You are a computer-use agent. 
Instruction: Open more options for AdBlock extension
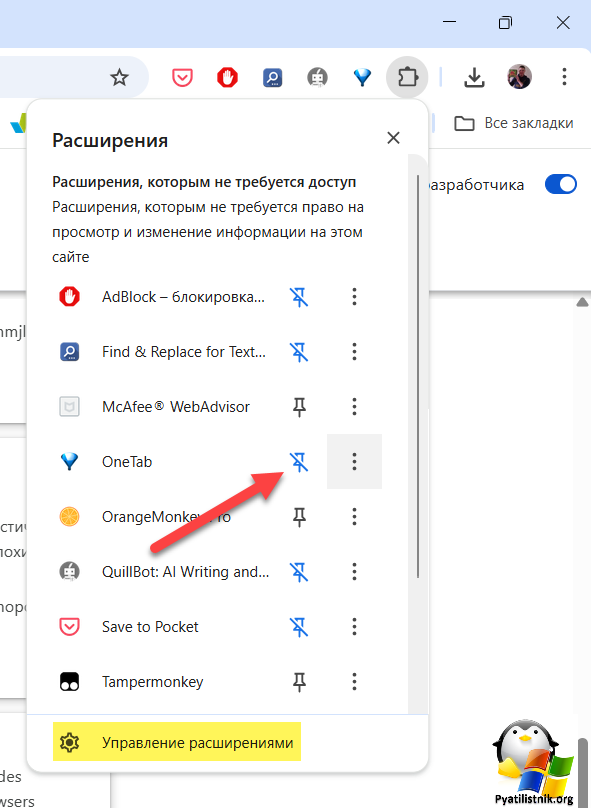click(x=354, y=297)
